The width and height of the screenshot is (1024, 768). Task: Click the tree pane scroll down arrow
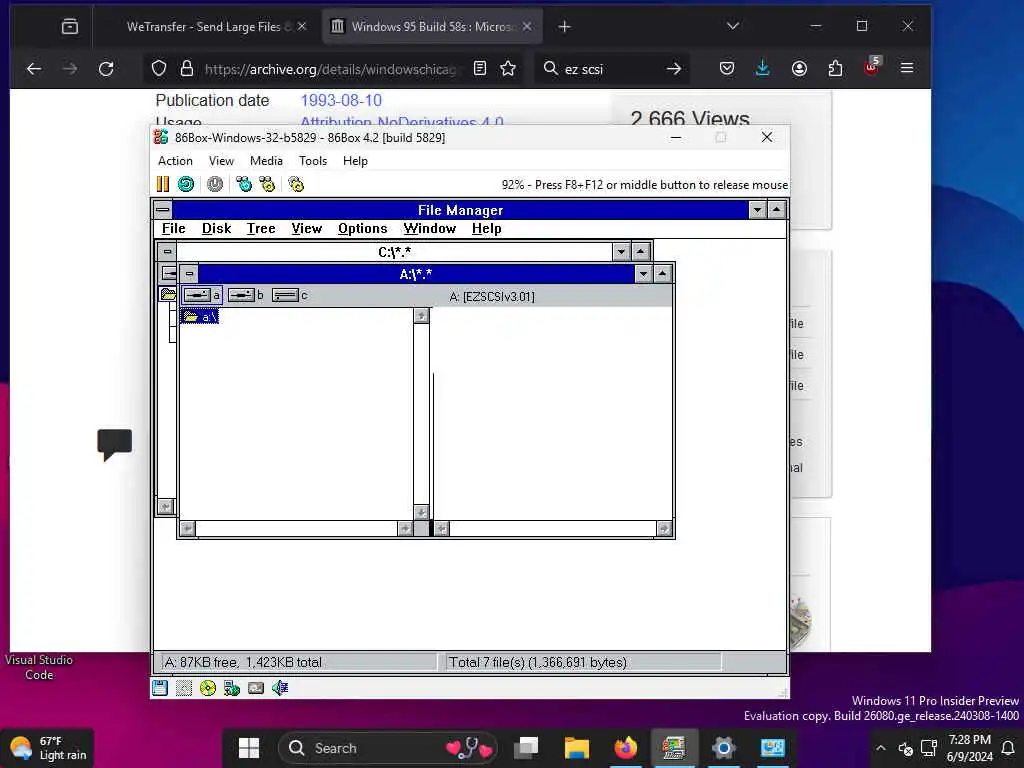pyautogui.click(x=421, y=513)
